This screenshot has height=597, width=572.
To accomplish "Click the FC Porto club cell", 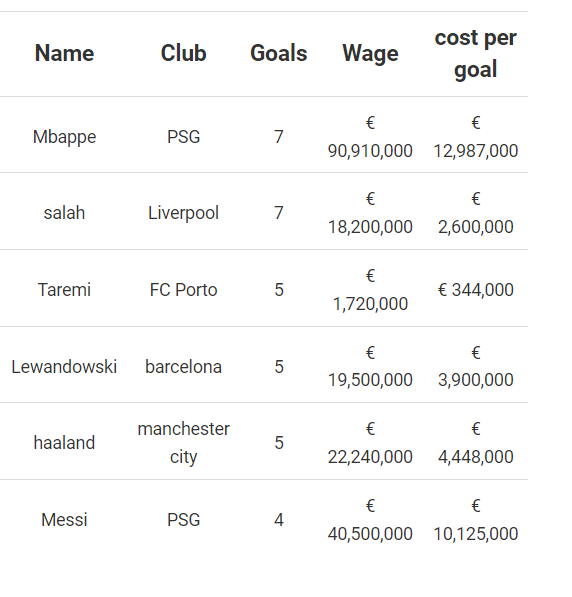I will point(183,290).
